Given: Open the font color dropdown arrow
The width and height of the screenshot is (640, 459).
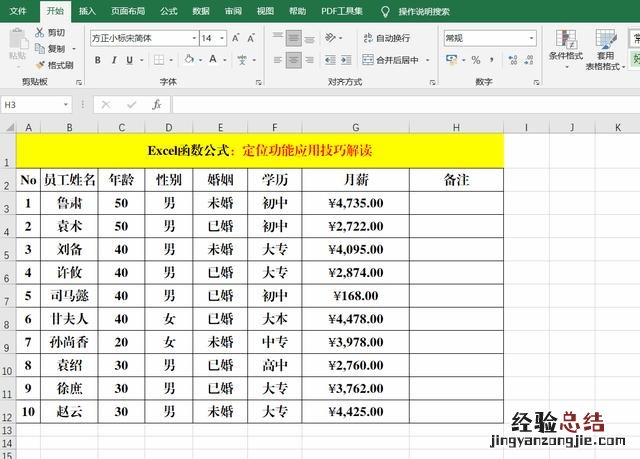Looking at the screenshot, I should [224, 60].
